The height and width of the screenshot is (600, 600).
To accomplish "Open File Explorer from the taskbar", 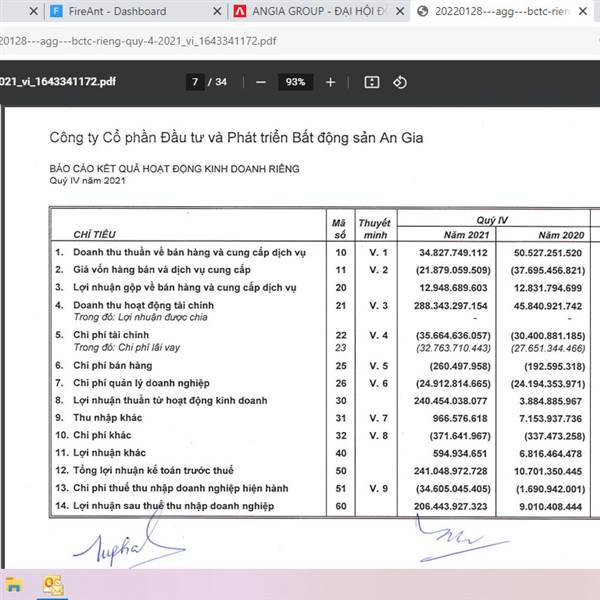I will point(13,585).
